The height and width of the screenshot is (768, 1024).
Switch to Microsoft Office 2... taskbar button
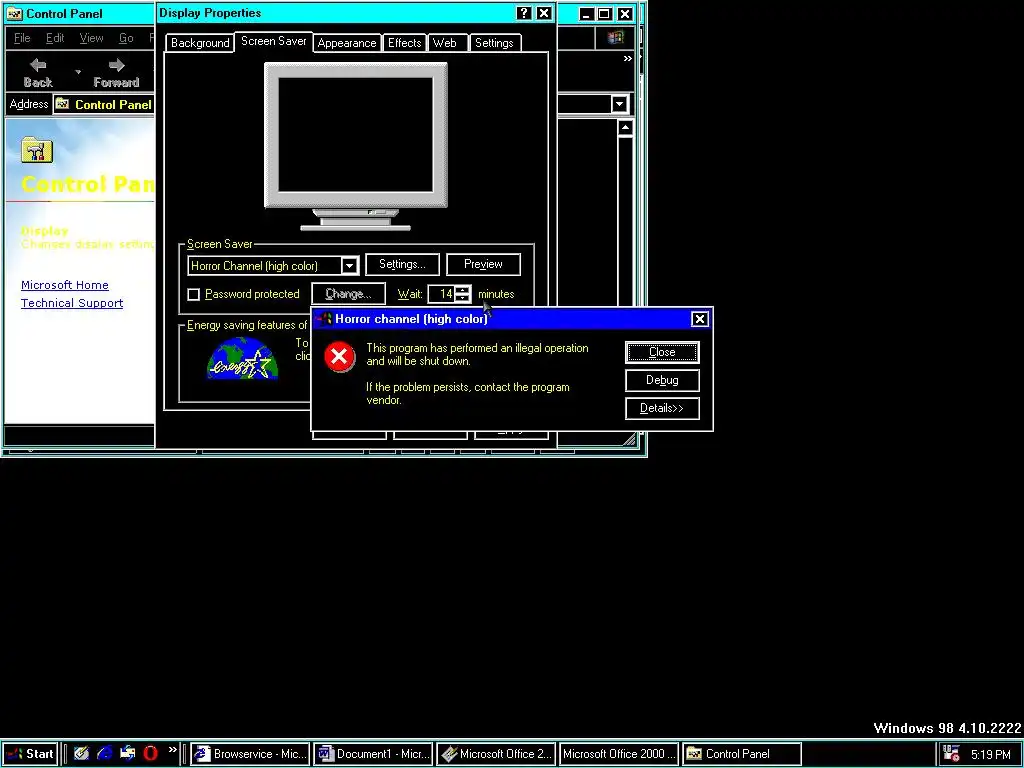[x=496, y=754]
